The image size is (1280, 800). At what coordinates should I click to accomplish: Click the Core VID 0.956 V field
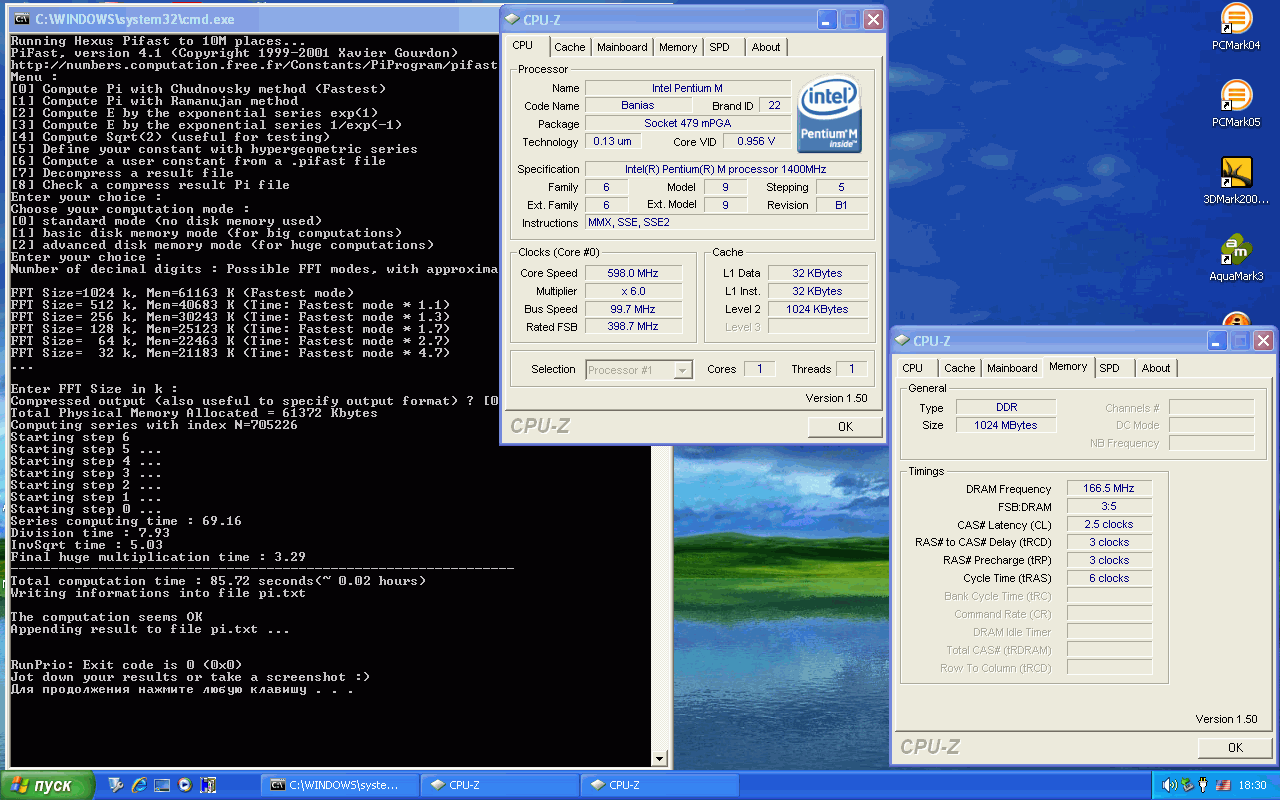coord(756,141)
